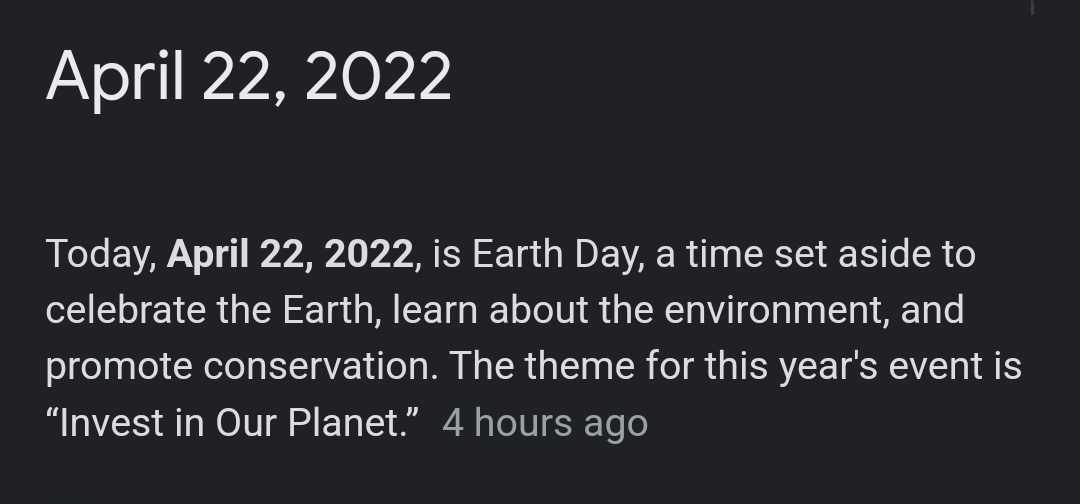Viewport: 1080px width, 504px height.
Task: Click the word "about" in the paragraph
Action: 538,310
